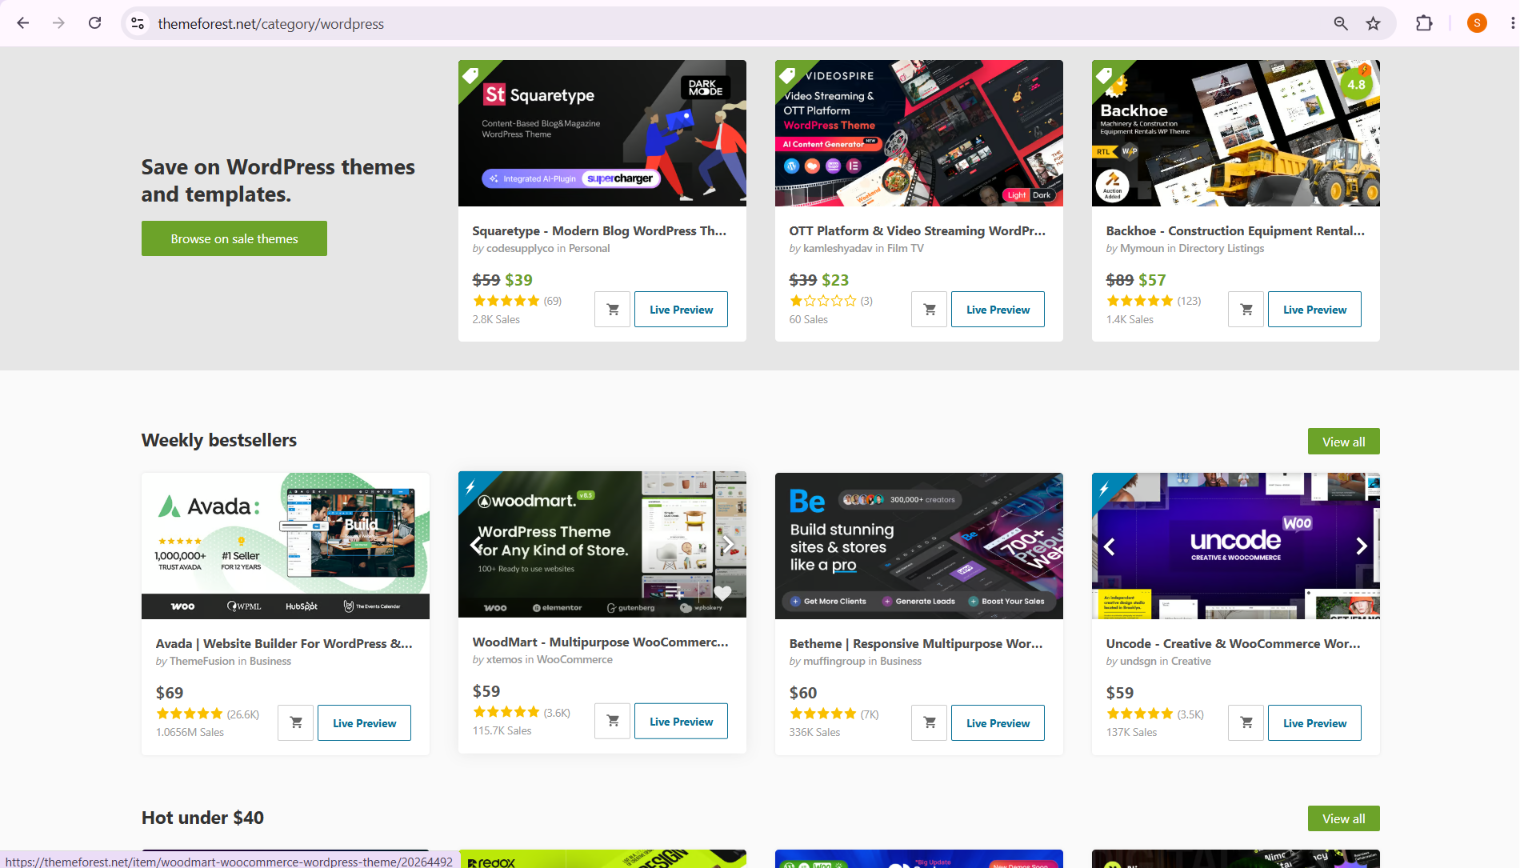Visit author ThemeFusion profile
Screen dimensions: 1520x868
pyautogui.click(x=202, y=661)
